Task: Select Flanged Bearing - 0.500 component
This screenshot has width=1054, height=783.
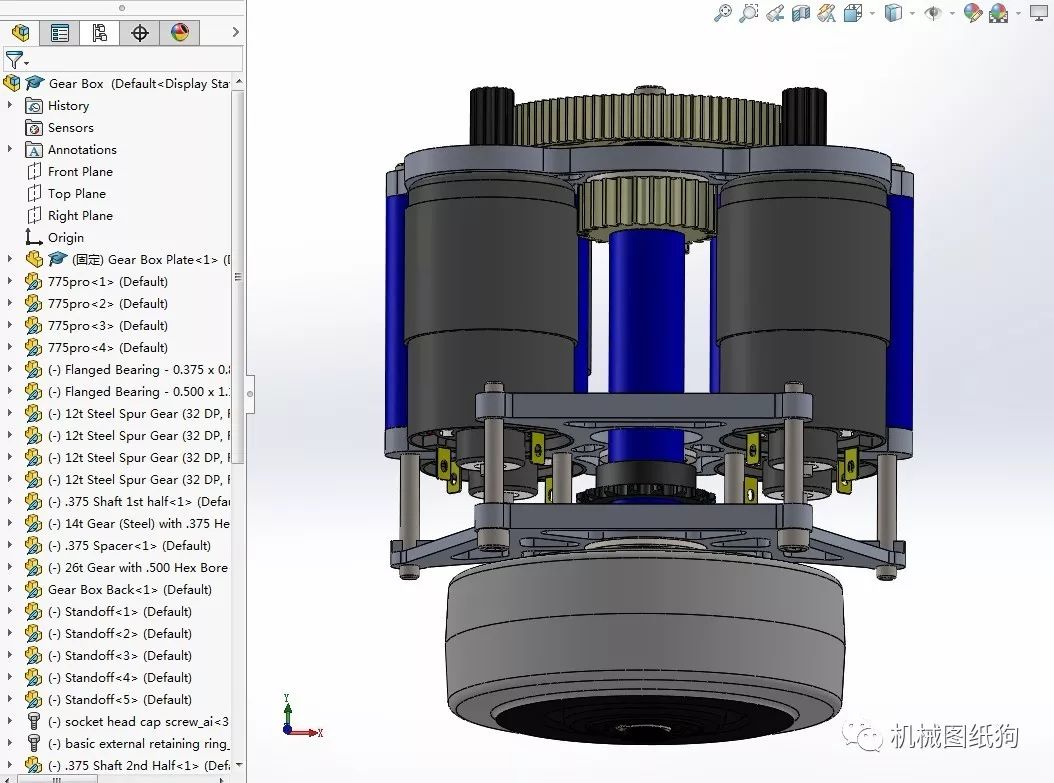Action: point(138,392)
